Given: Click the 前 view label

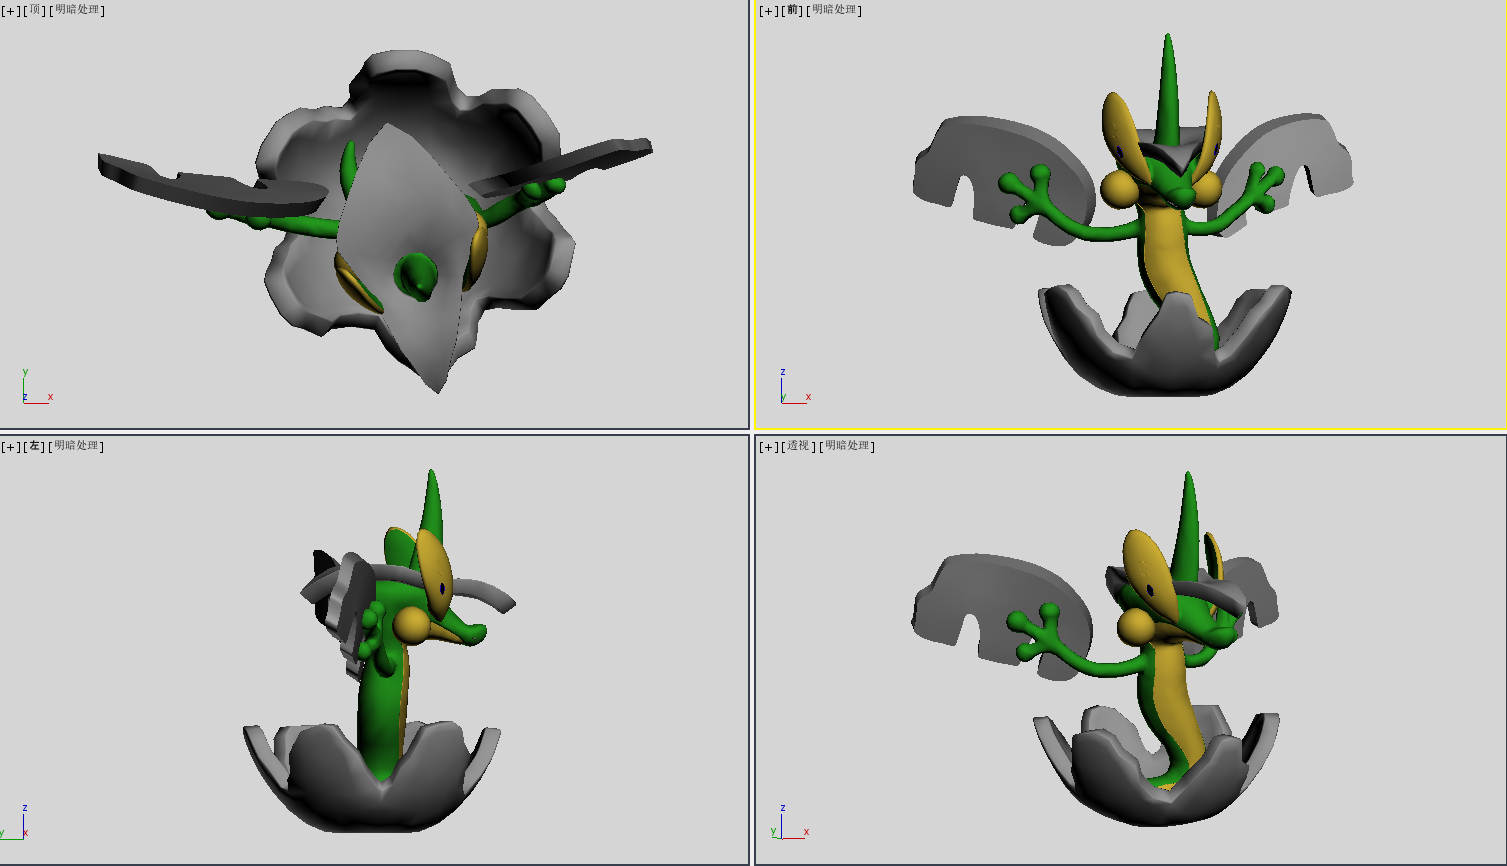Looking at the screenshot, I should tap(793, 10).
